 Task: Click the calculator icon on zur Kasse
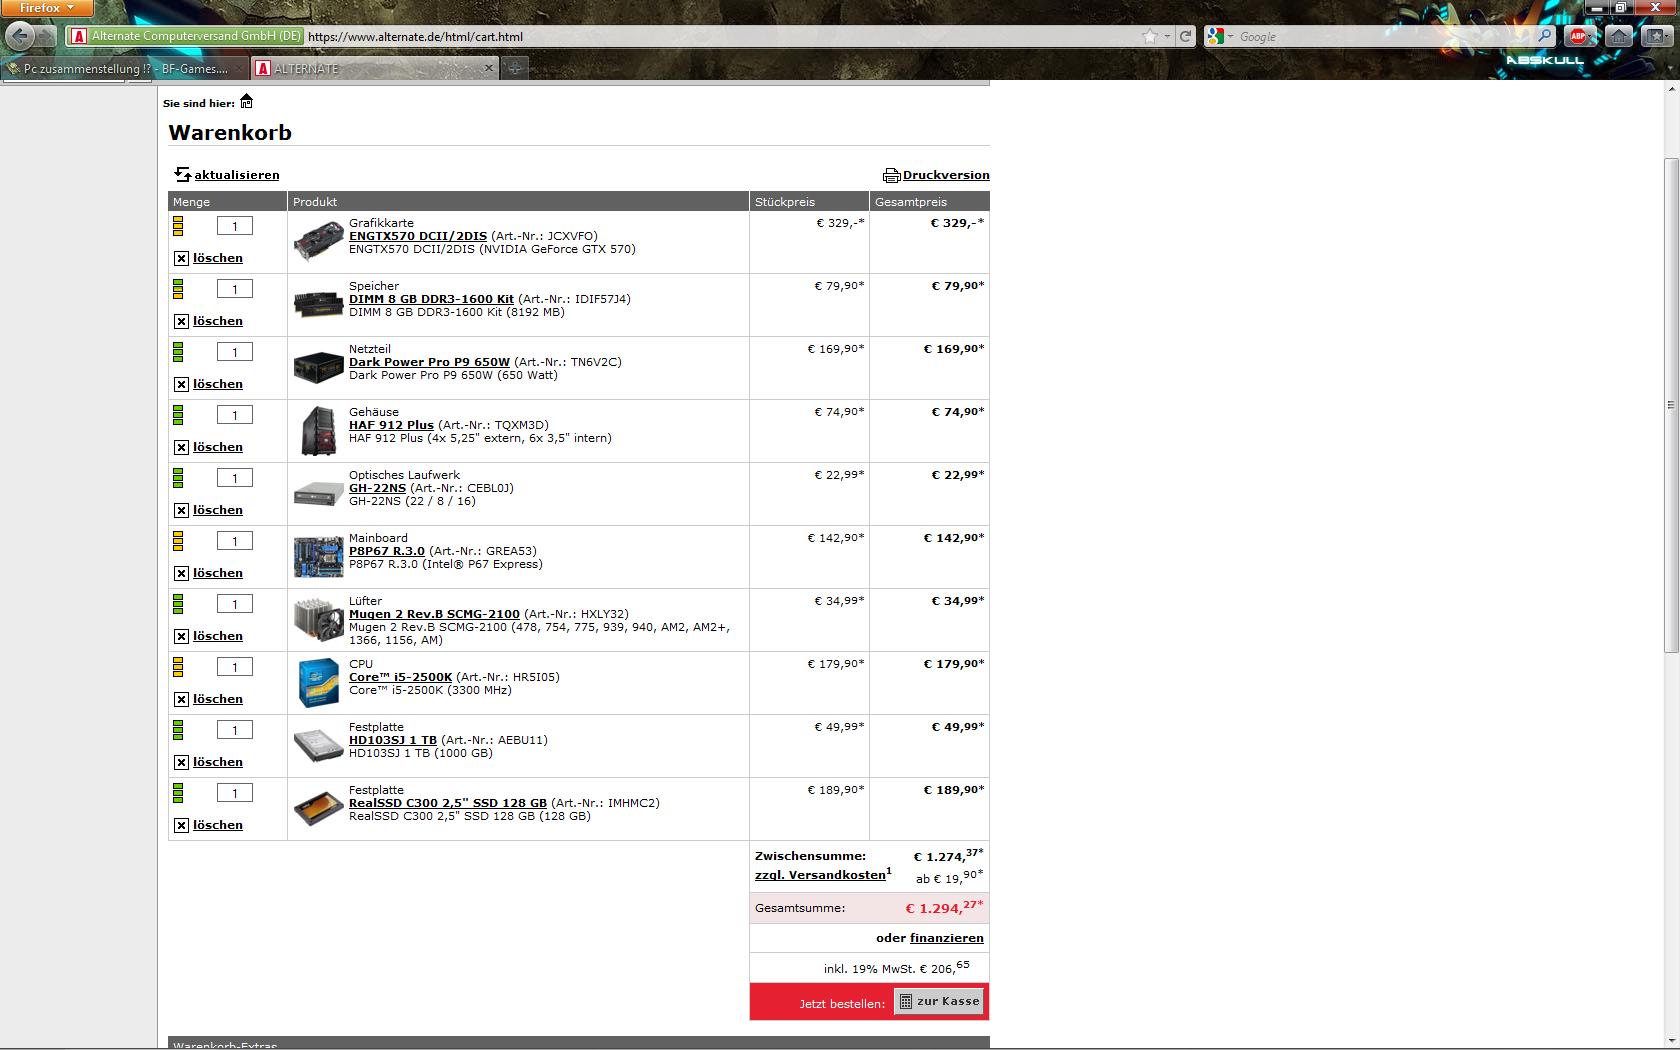click(x=905, y=1001)
